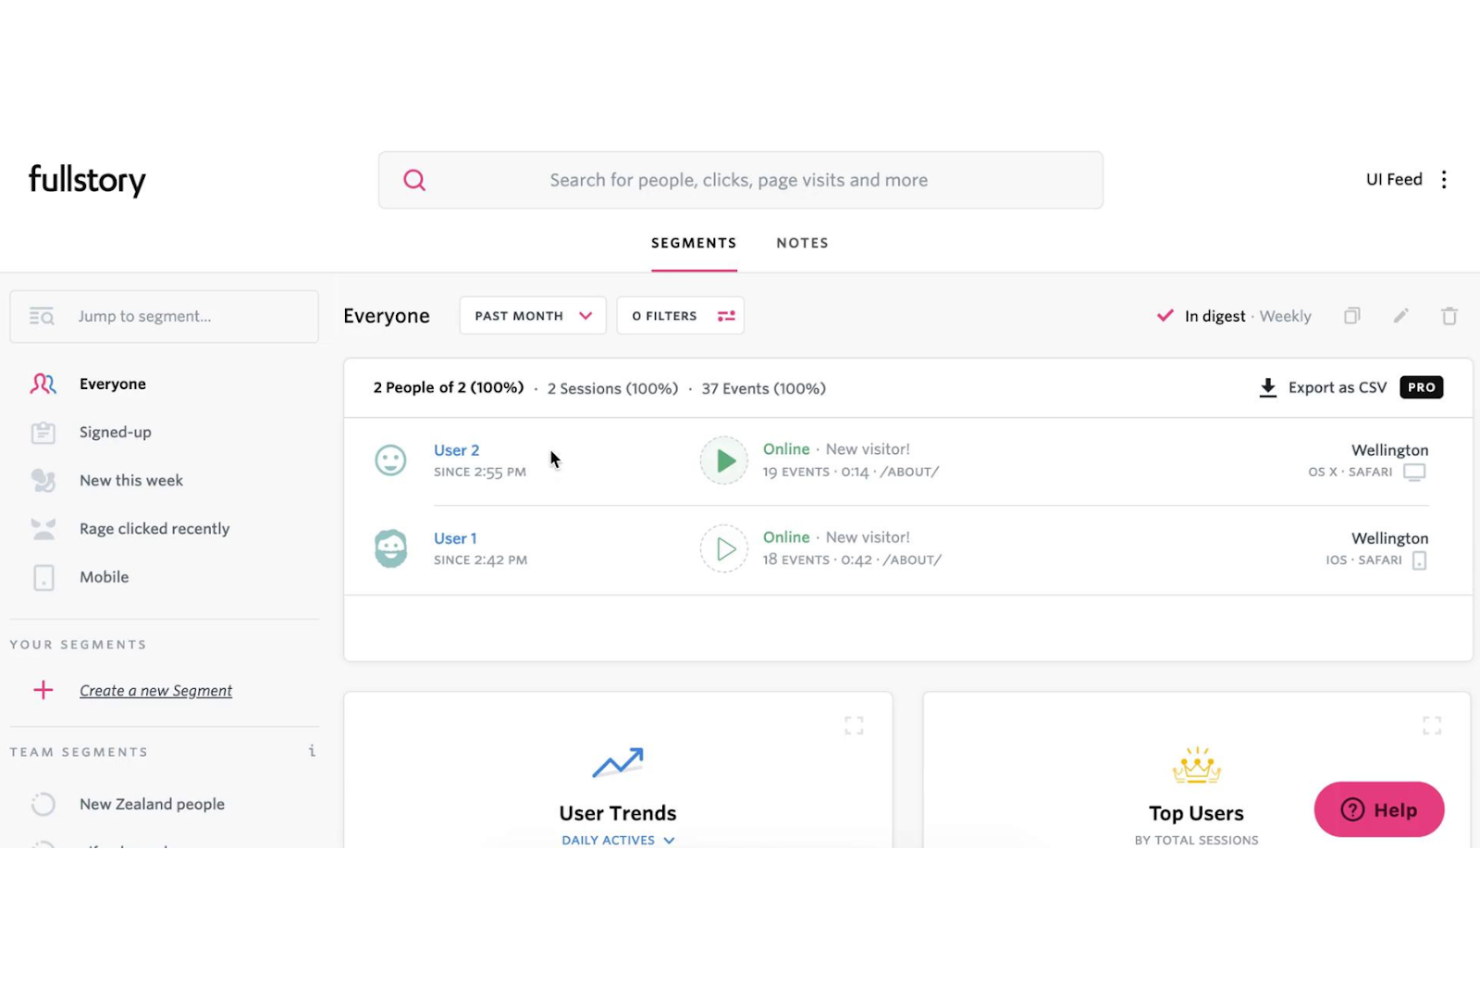Play User 1's session recording
This screenshot has height=987, width=1480.
point(724,549)
